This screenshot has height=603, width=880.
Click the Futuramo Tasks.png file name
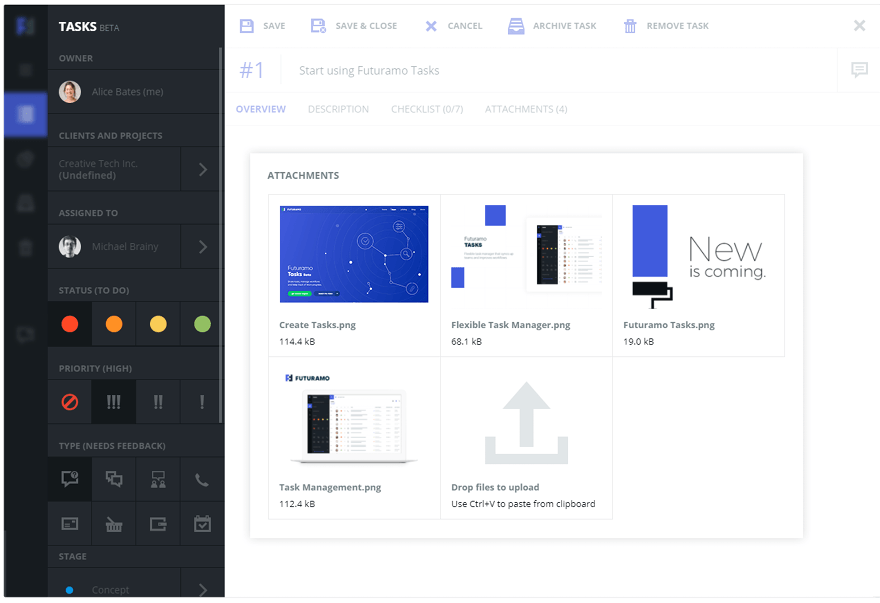669,325
